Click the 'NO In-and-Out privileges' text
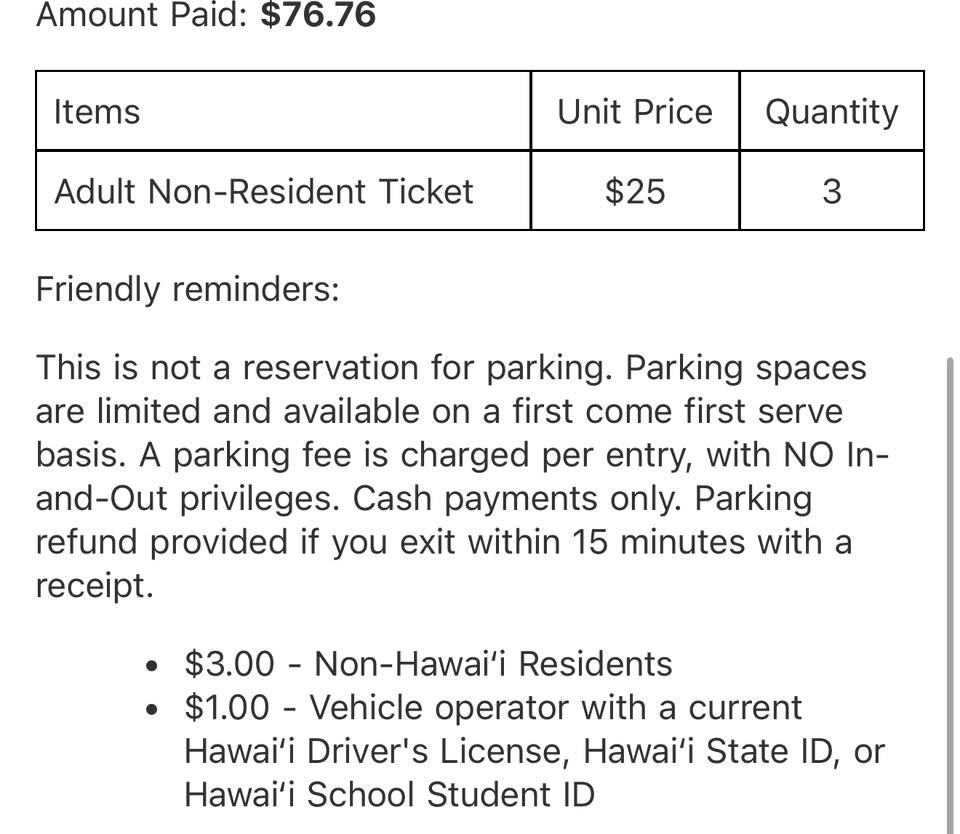 pos(462,476)
